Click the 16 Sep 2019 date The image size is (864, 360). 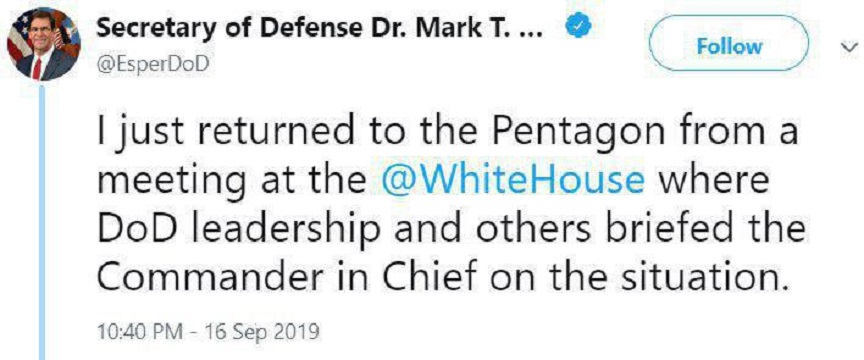tap(262, 332)
